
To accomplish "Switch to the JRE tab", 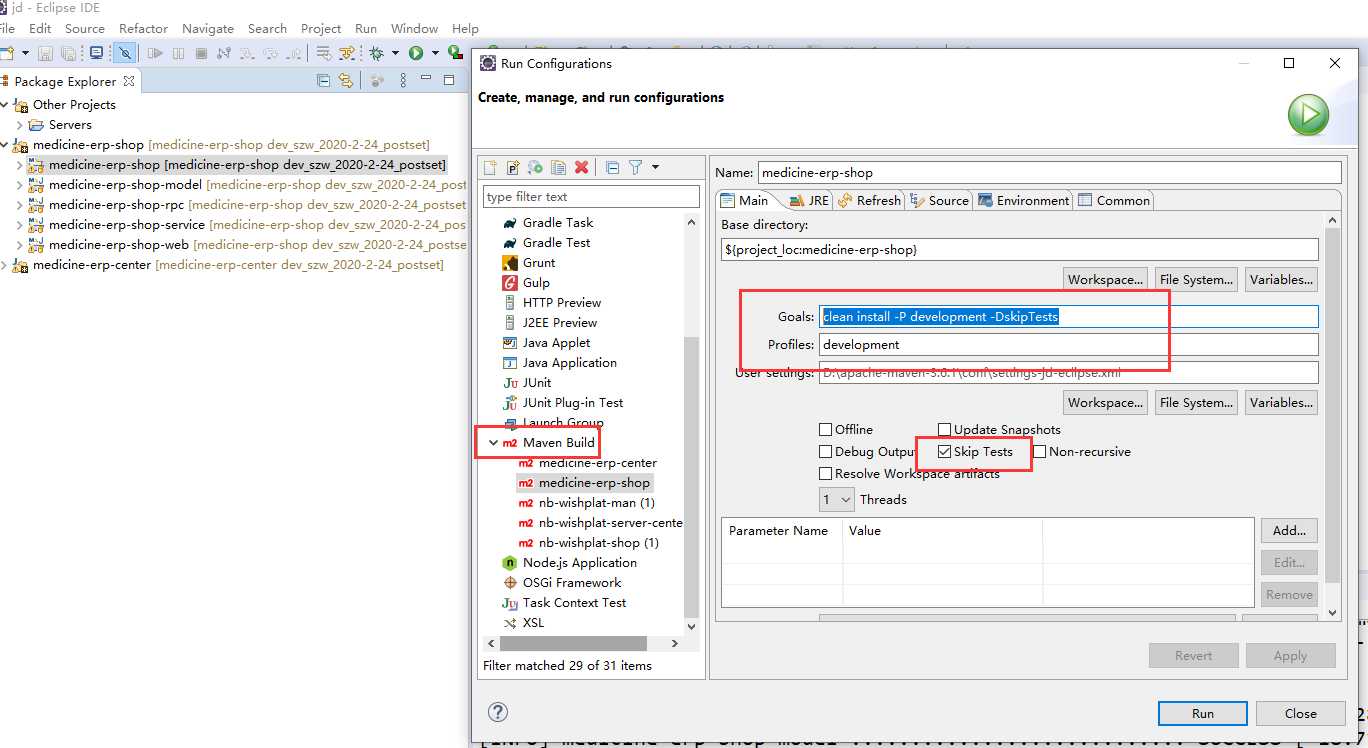I will (x=809, y=200).
